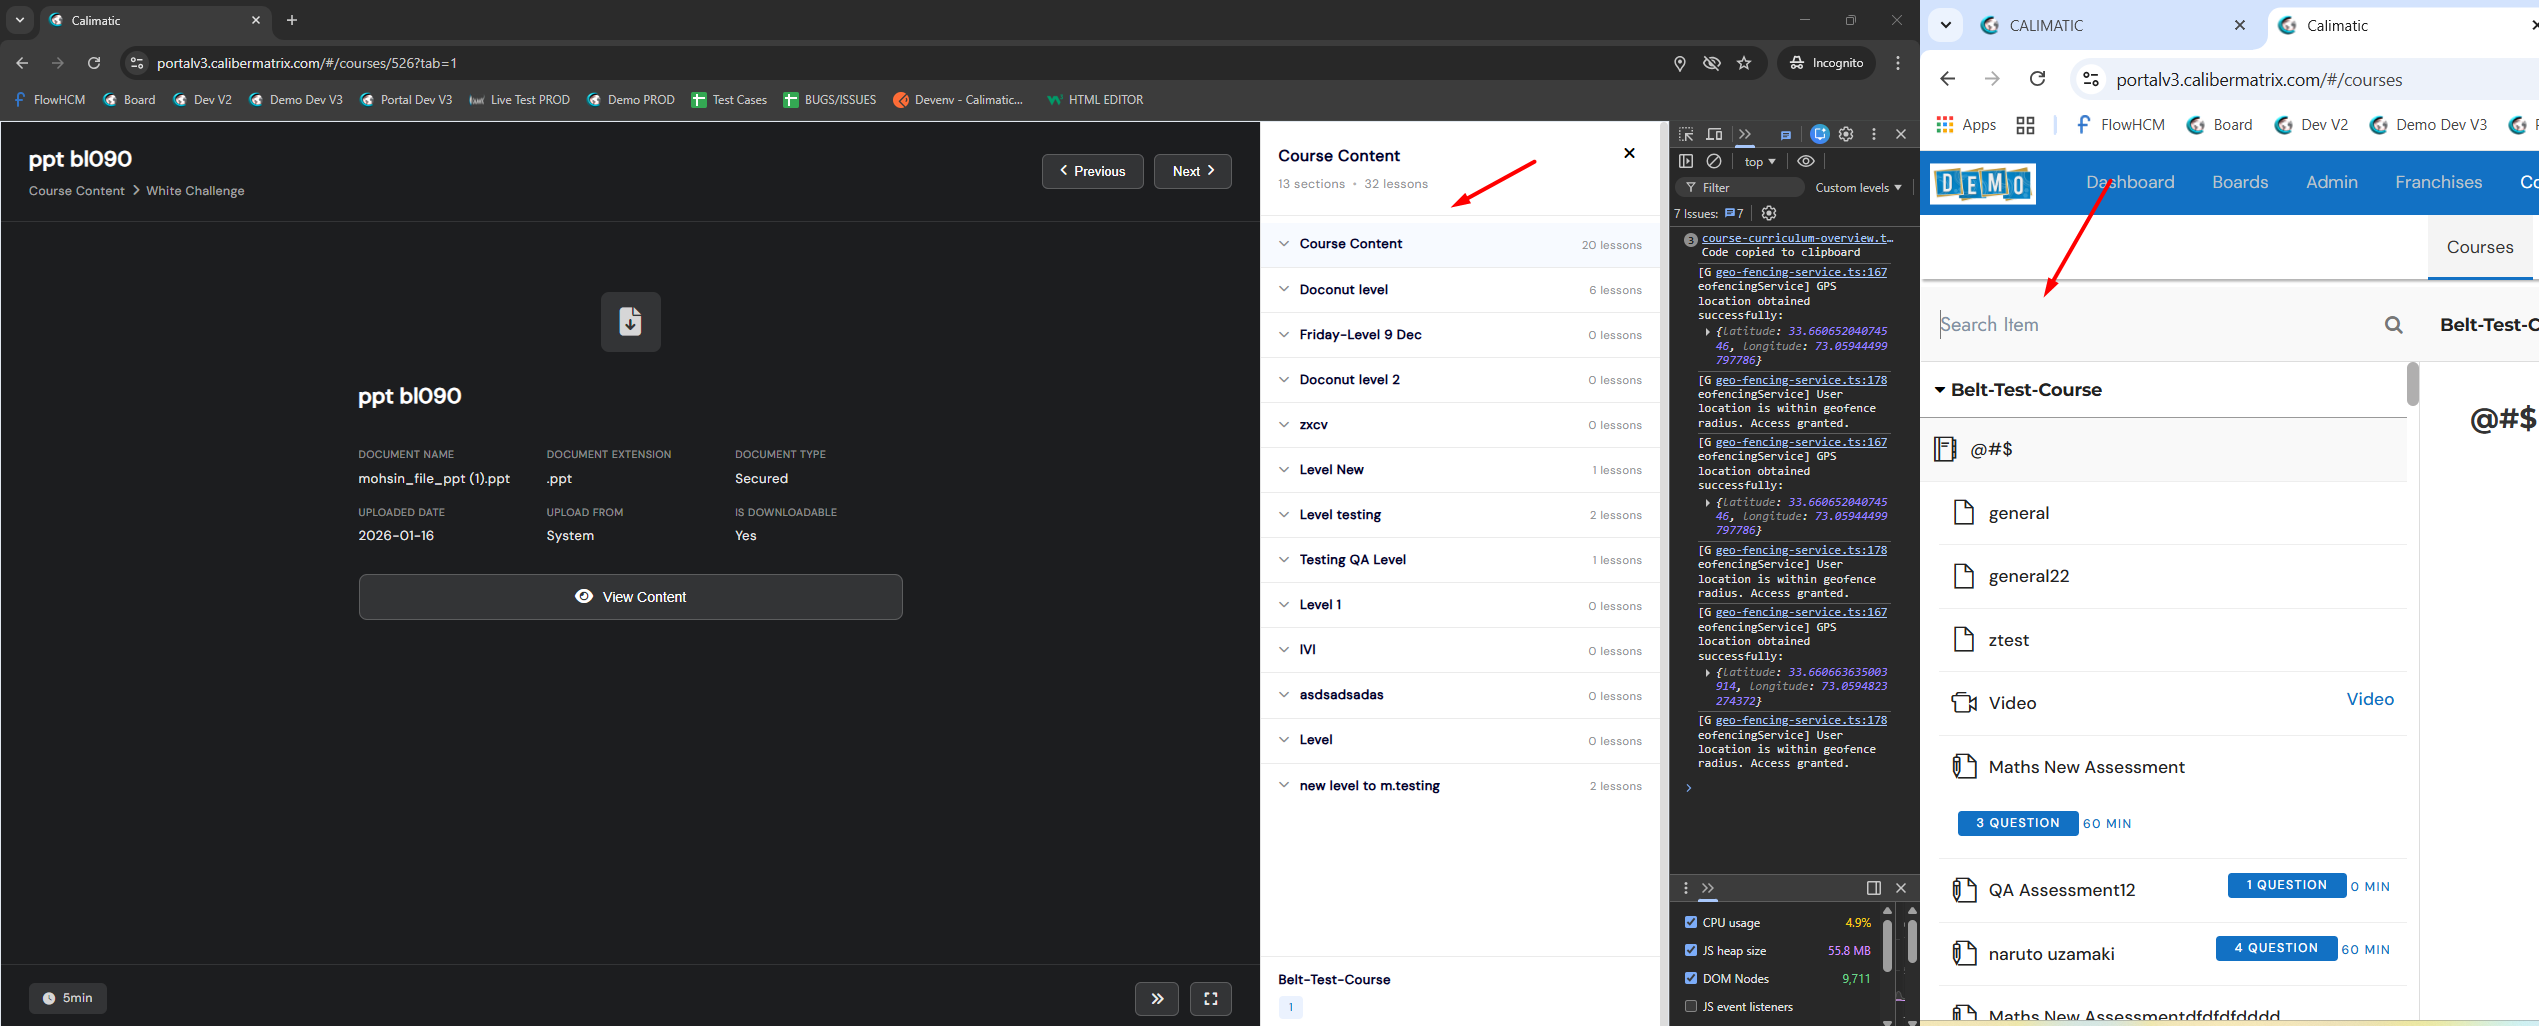This screenshot has height=1026, width=2539.
Task: Collapse the sidebar with the double-chevron button
Action: tap(1157, 998)
